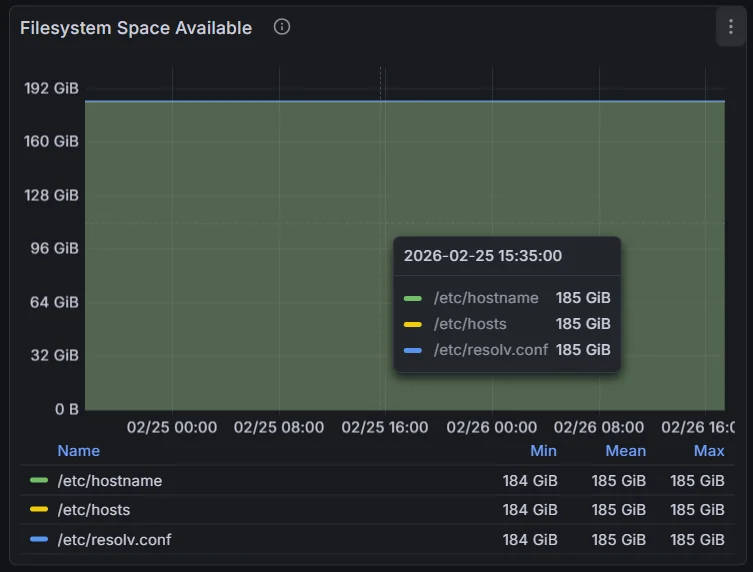Click the 184 GiB Min value for /etc/resolv.conf
Screen dimensions: 753x572
530,539
